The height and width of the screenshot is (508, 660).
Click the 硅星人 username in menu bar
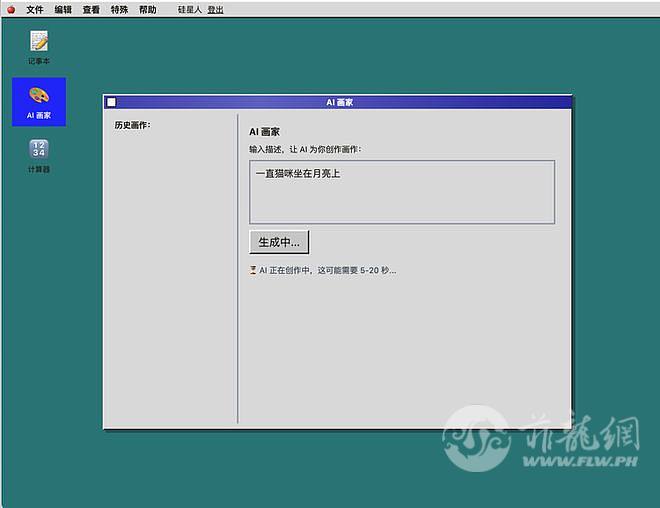[189, 9]
